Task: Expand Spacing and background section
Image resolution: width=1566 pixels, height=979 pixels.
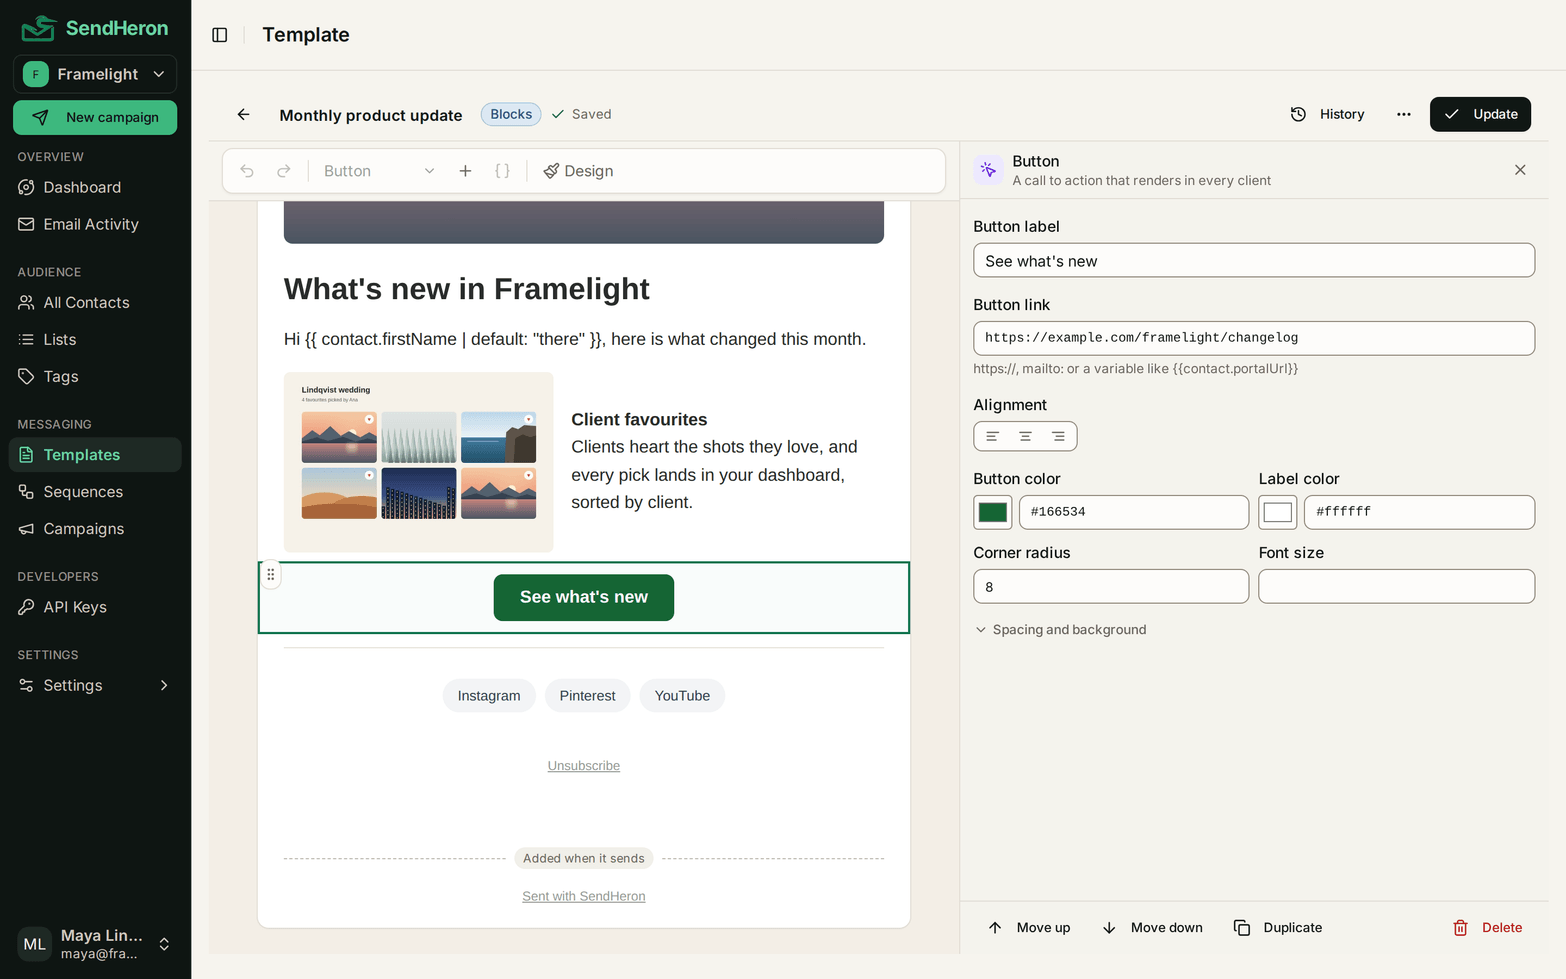Action: pos(1061,630)
